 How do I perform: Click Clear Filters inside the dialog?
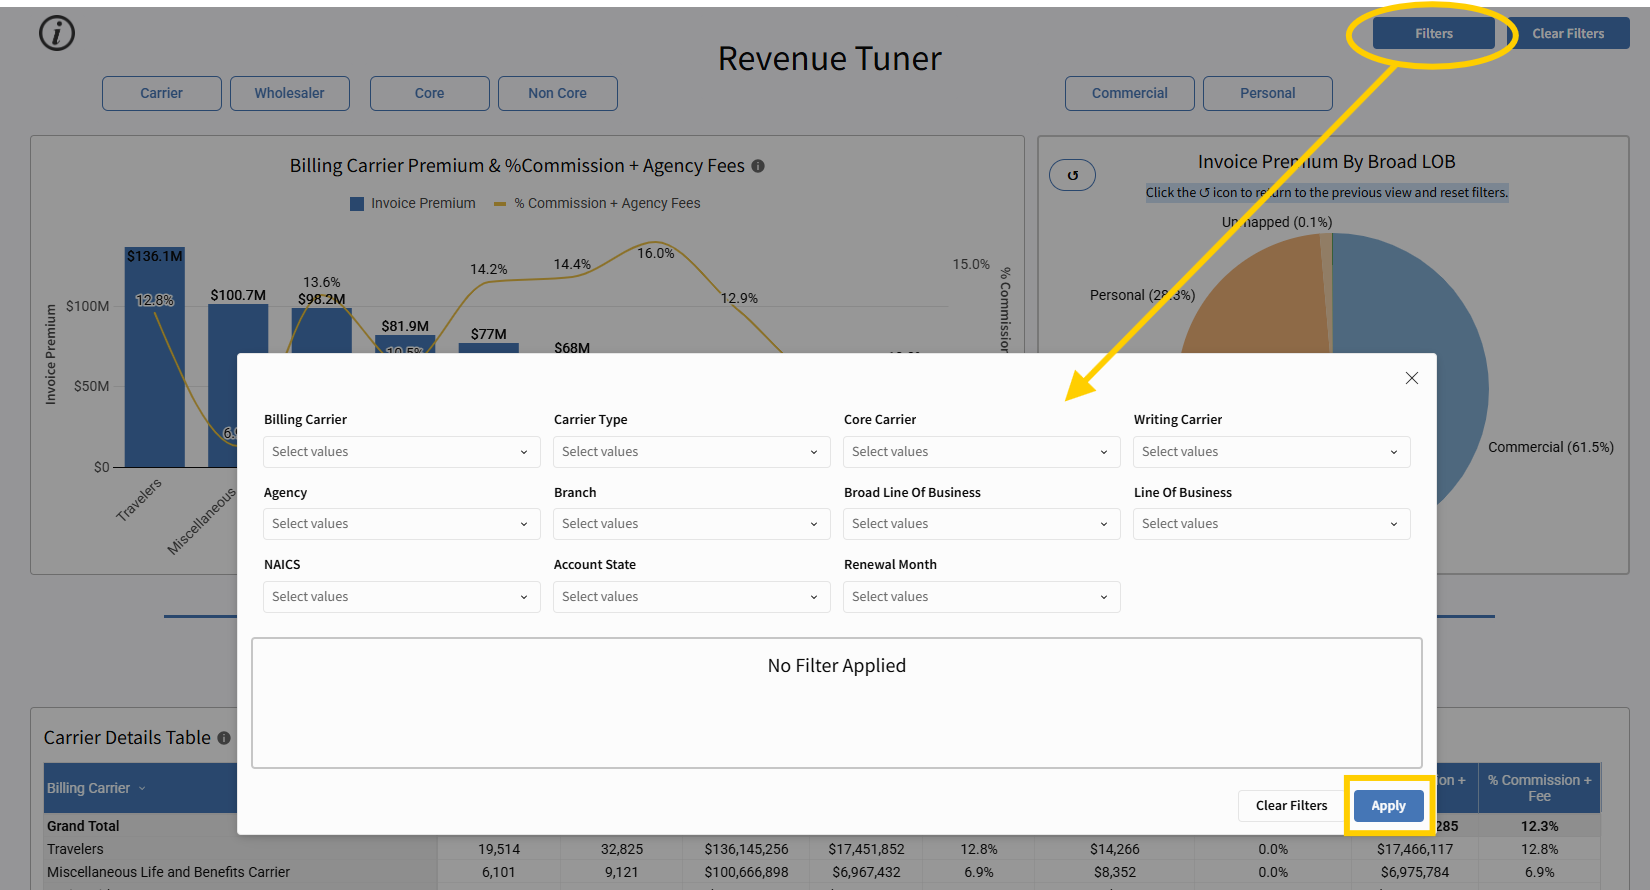(1291, 806)
